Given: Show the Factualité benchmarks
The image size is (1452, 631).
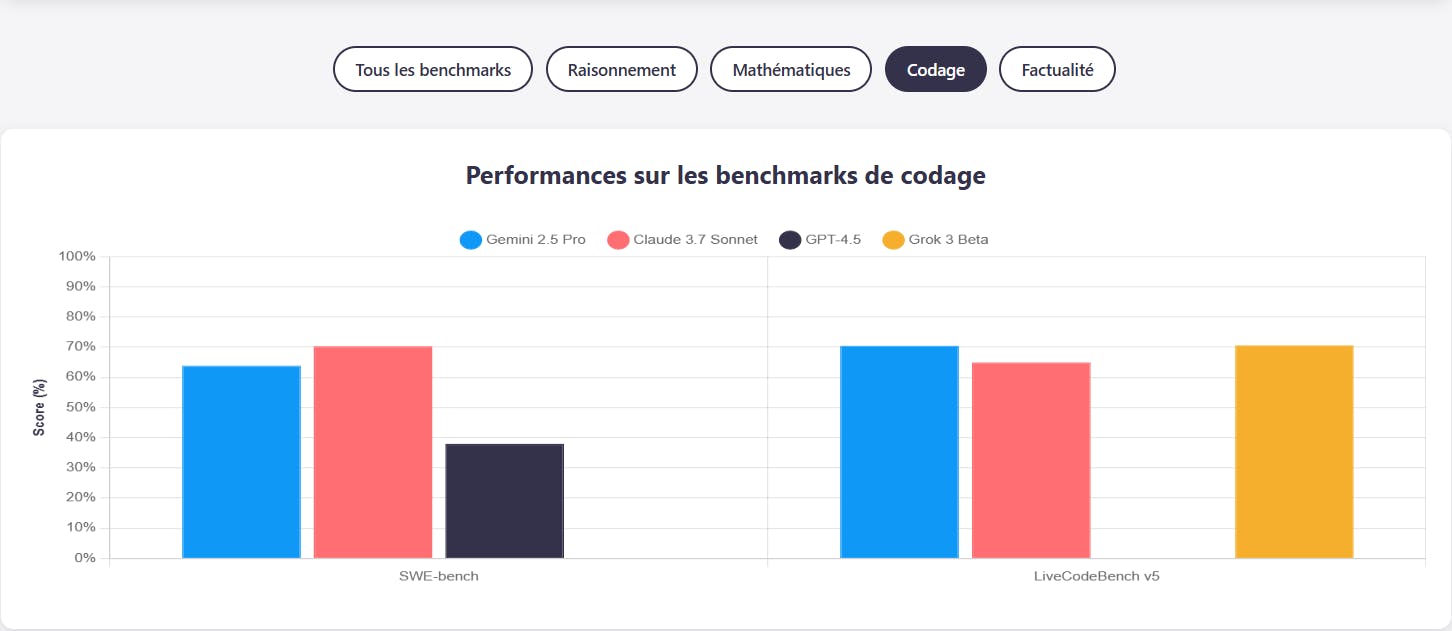Looking at the screenshot, I should 1057,70.
